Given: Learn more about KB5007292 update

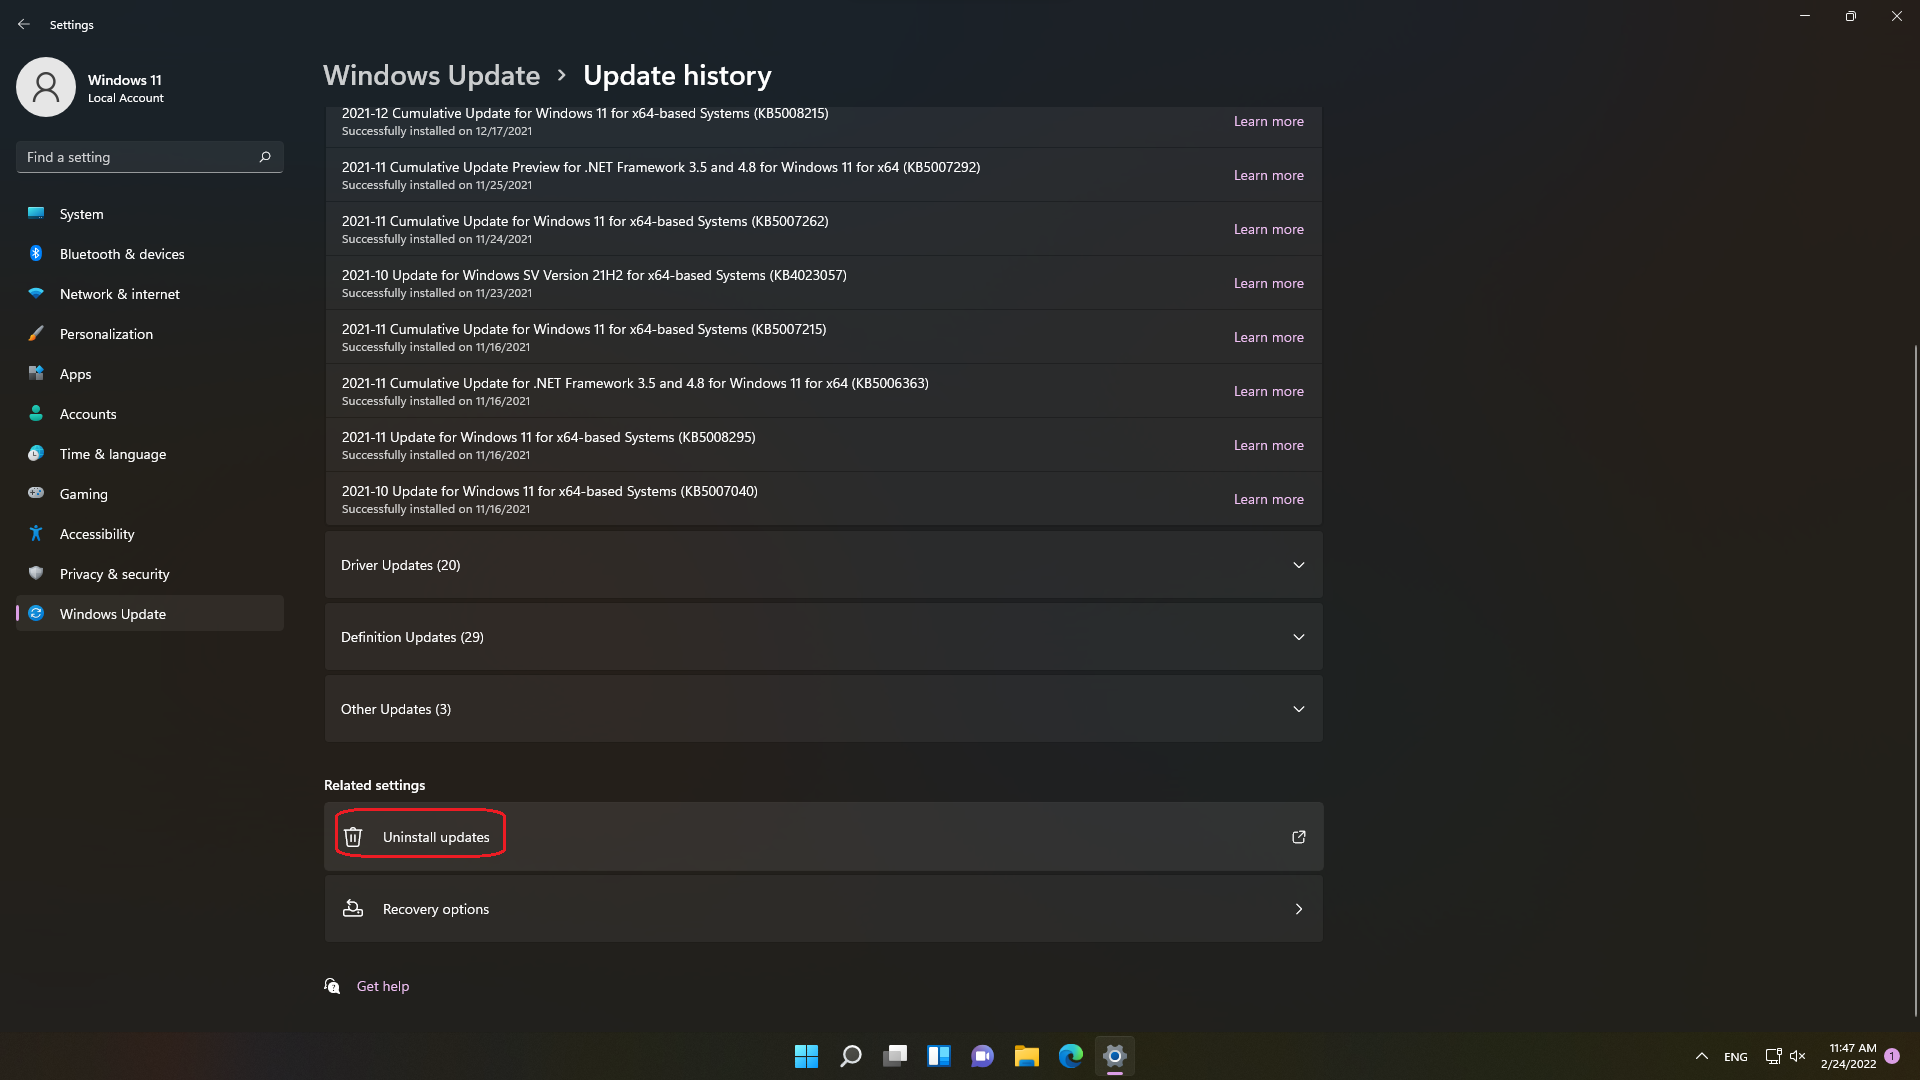Looking at the screenshot, I should 1268,175.
